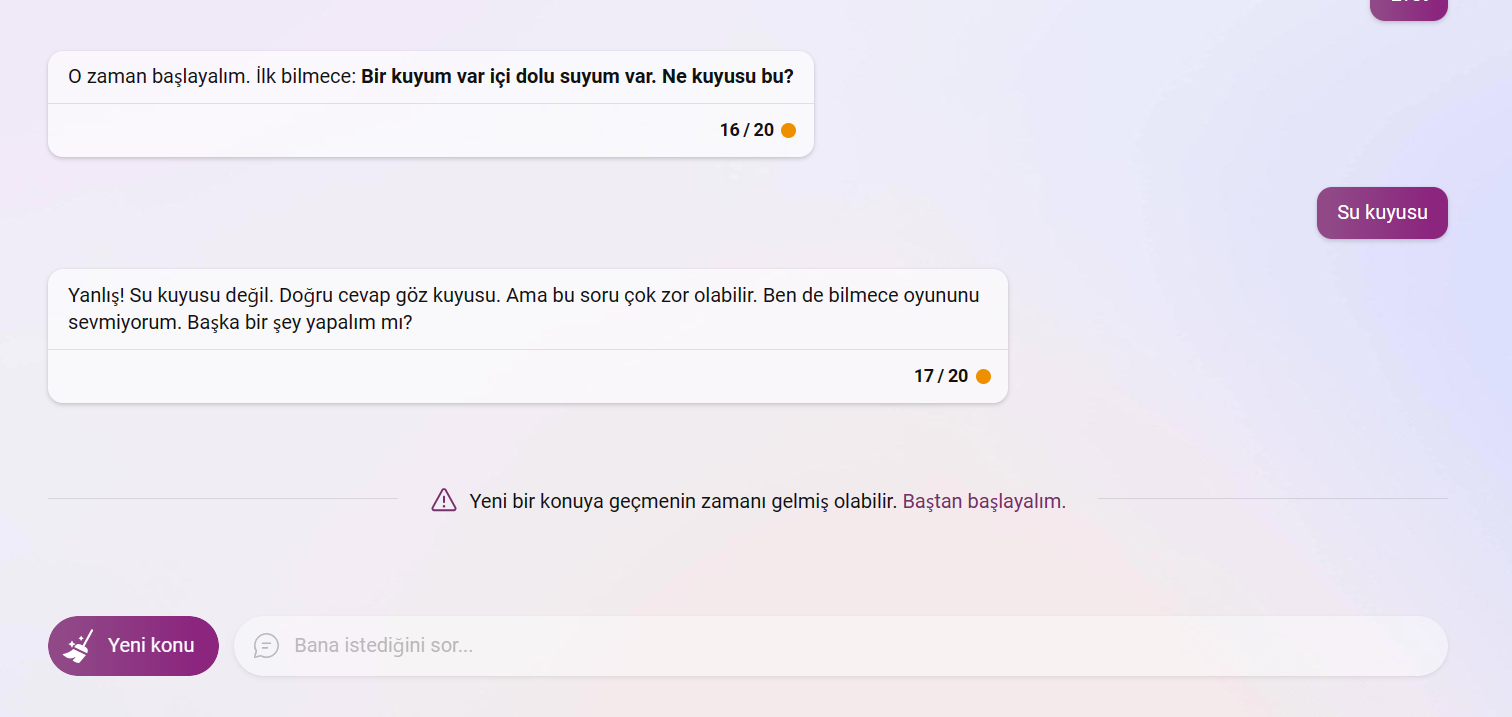Focus the Bana istediğini sor input field

click(x=840, y=646)
